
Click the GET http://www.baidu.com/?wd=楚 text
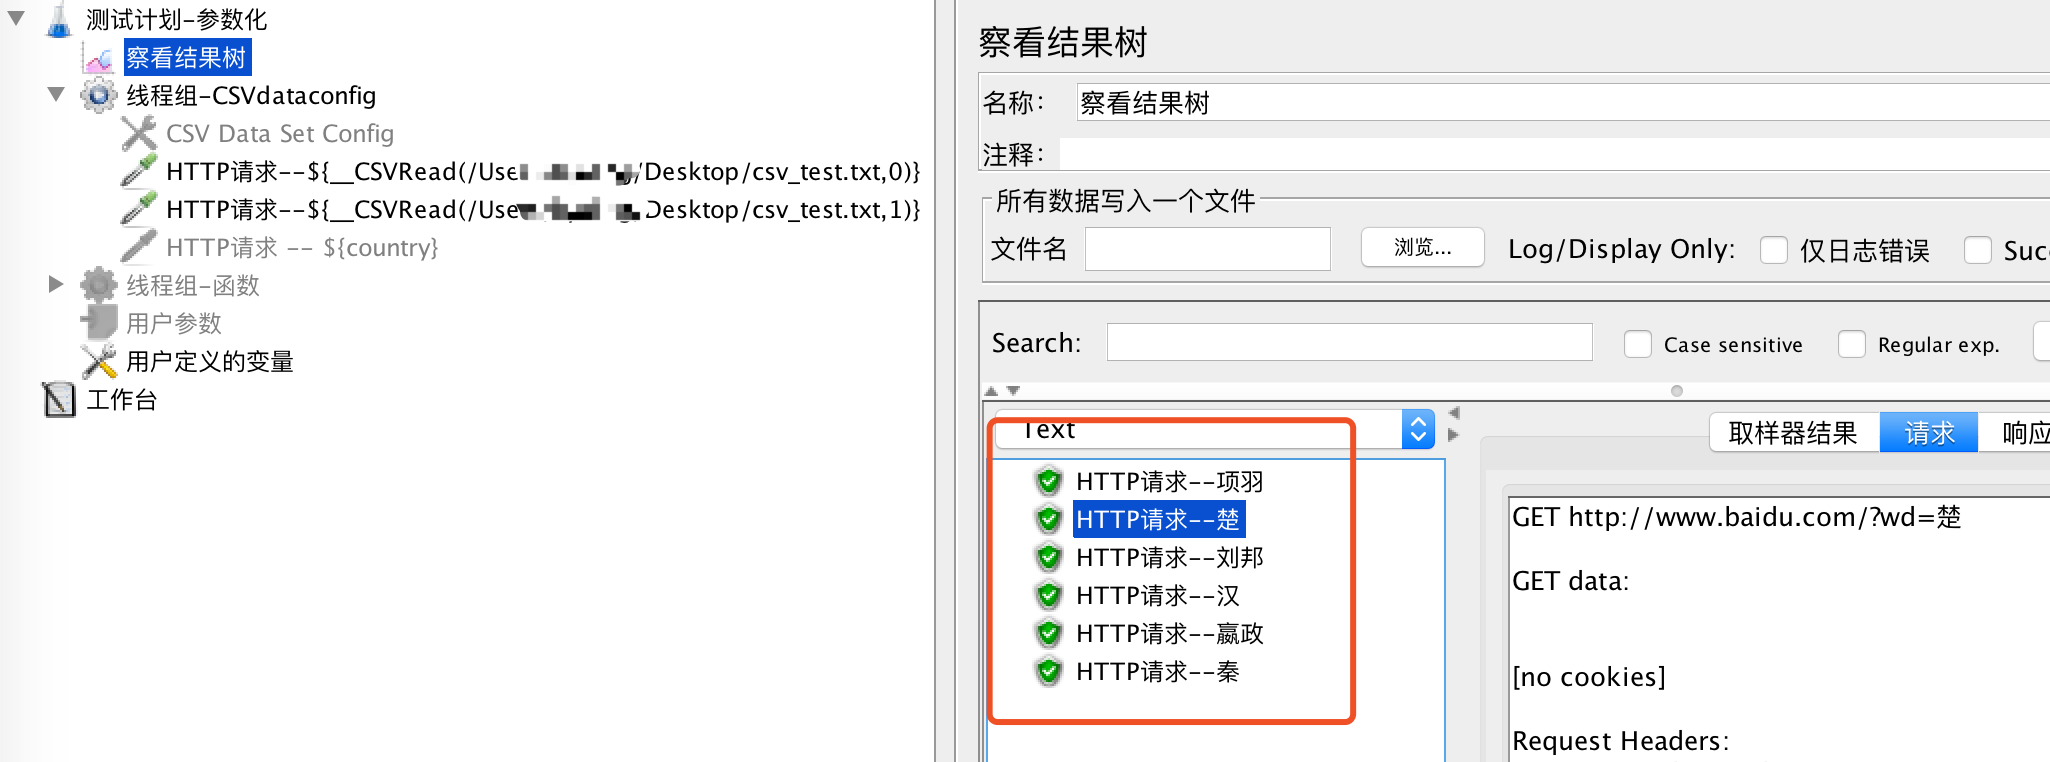(1737, 517)
